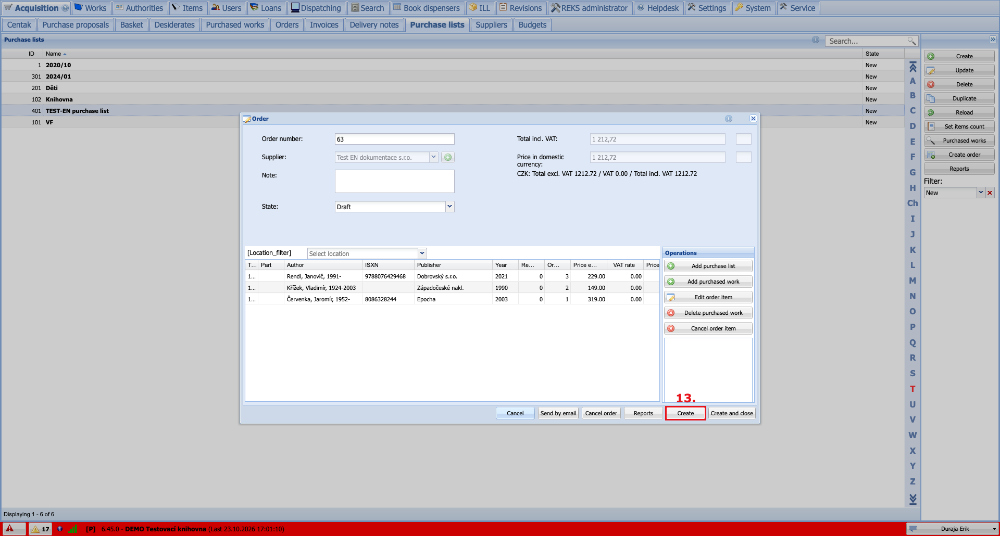The image size is (1000, 536).
Task: Click Cancel order button
Action: (x=601, y=413)
